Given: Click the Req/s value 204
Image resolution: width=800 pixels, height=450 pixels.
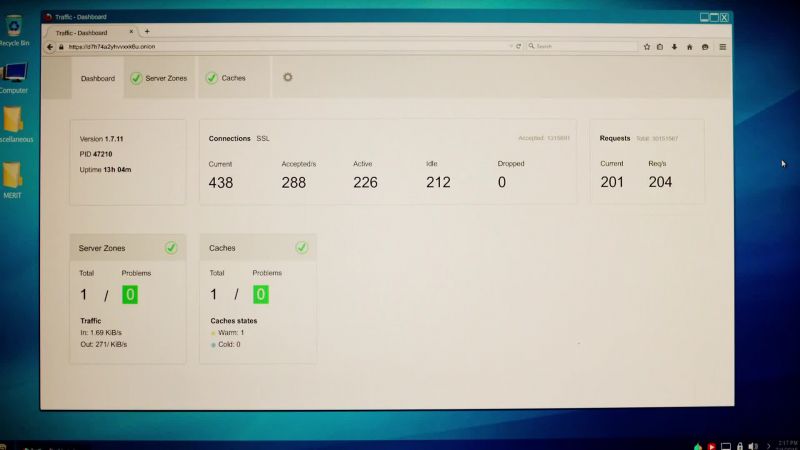Looking at the screenshot, I should point(660,182).
